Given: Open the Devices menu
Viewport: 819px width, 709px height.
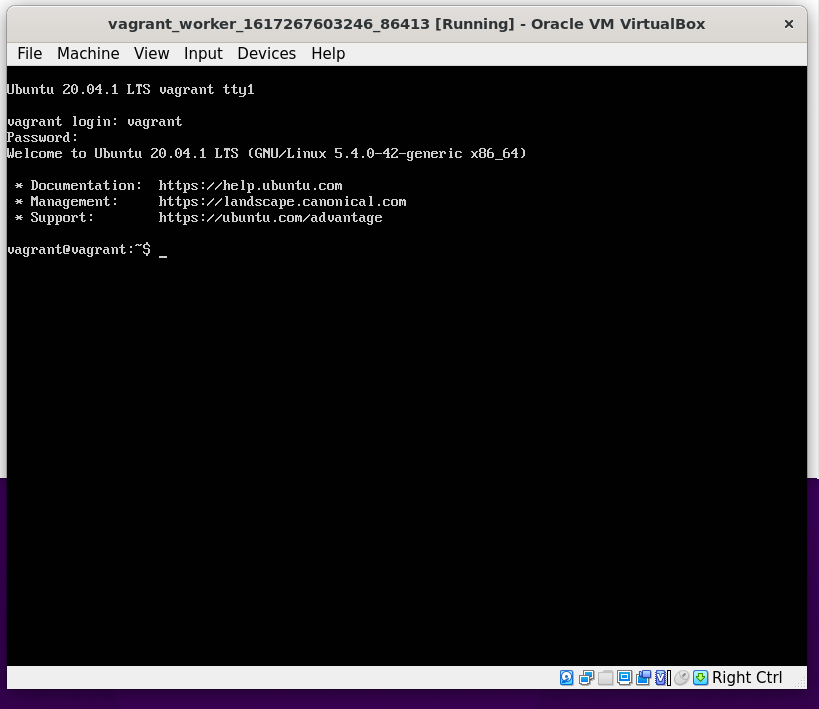Looking at the screenshot, I should (266, 53).
